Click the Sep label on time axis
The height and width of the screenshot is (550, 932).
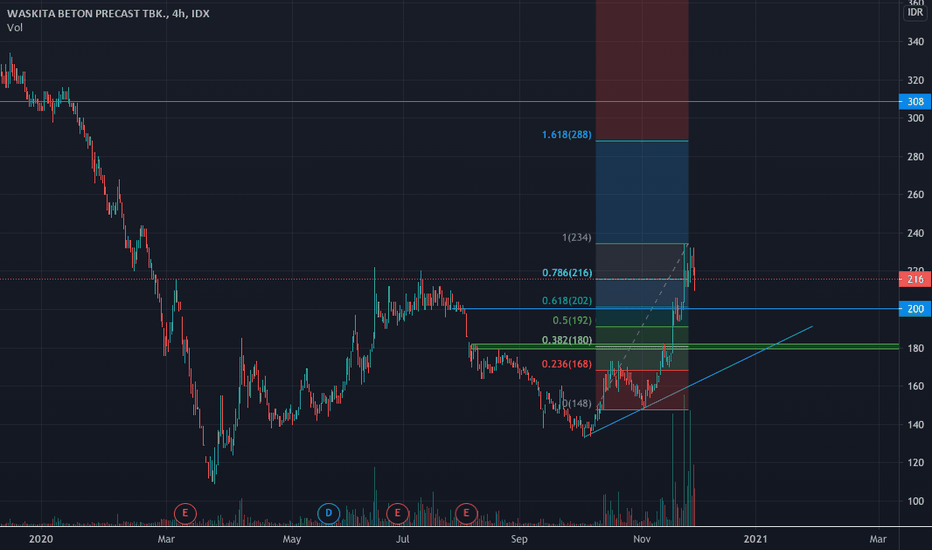519,539
